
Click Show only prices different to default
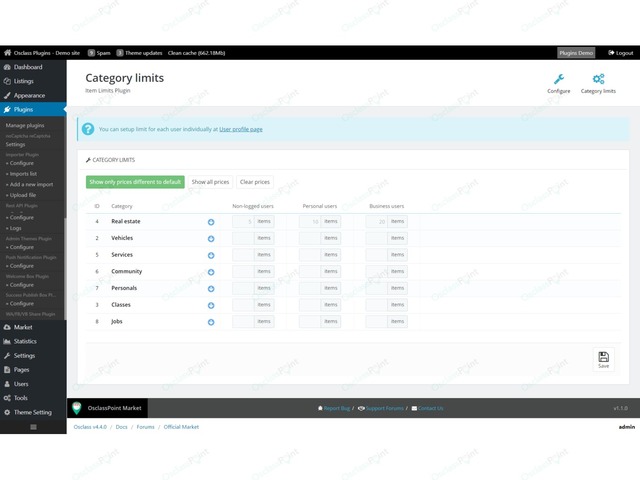135,182
